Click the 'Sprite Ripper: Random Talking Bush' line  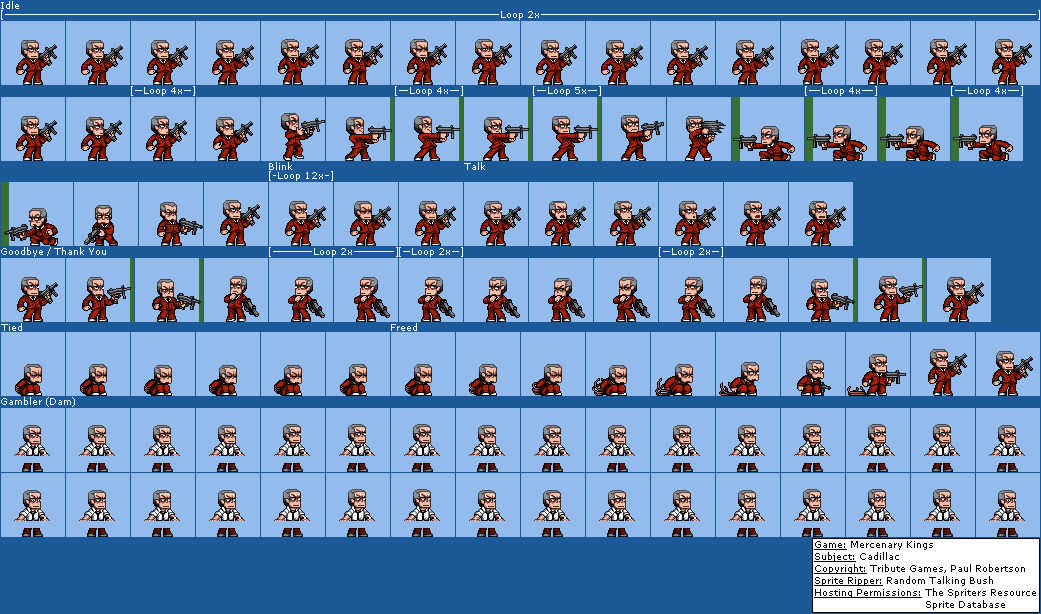click(904, 581)
